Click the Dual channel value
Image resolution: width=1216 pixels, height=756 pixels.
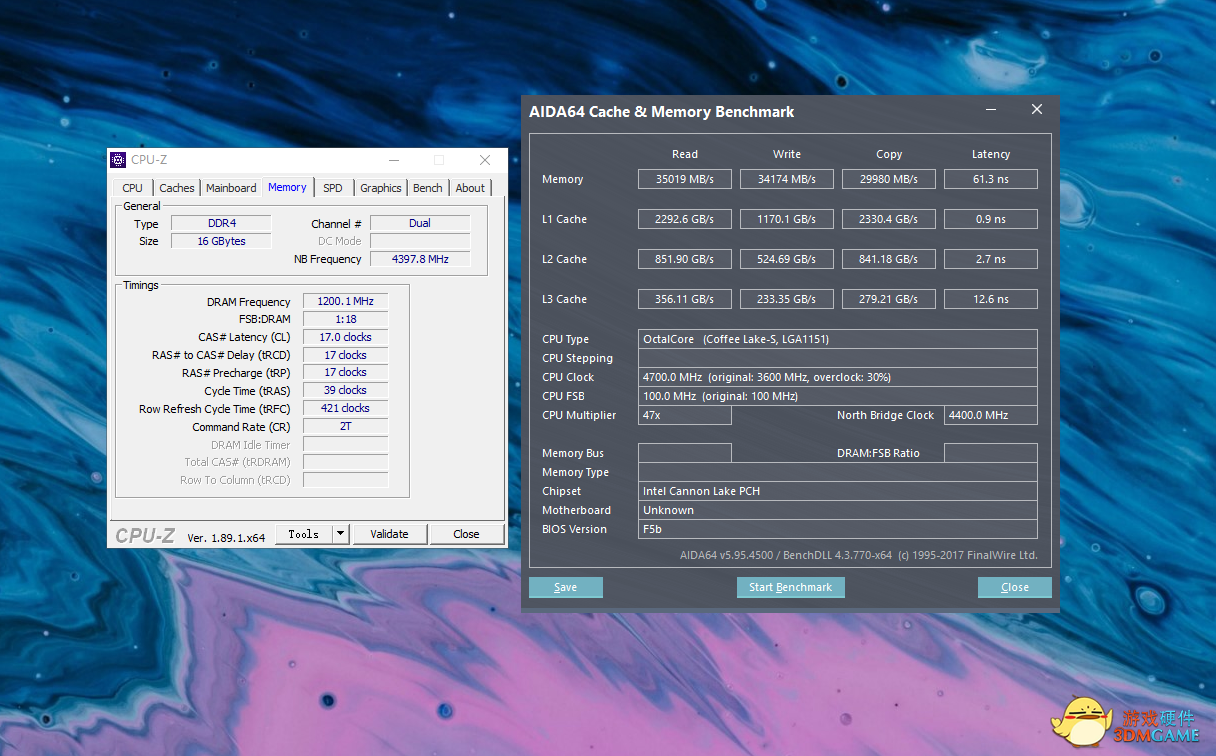(x=420, y=223)
